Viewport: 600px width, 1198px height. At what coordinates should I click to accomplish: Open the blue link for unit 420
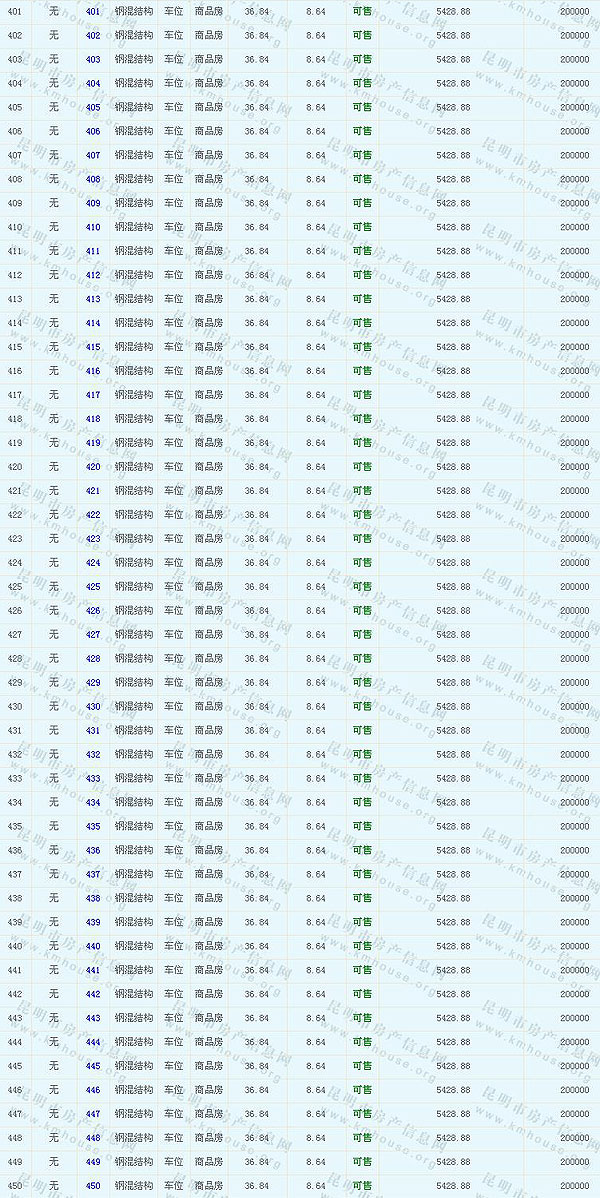(x=93, y=467)
